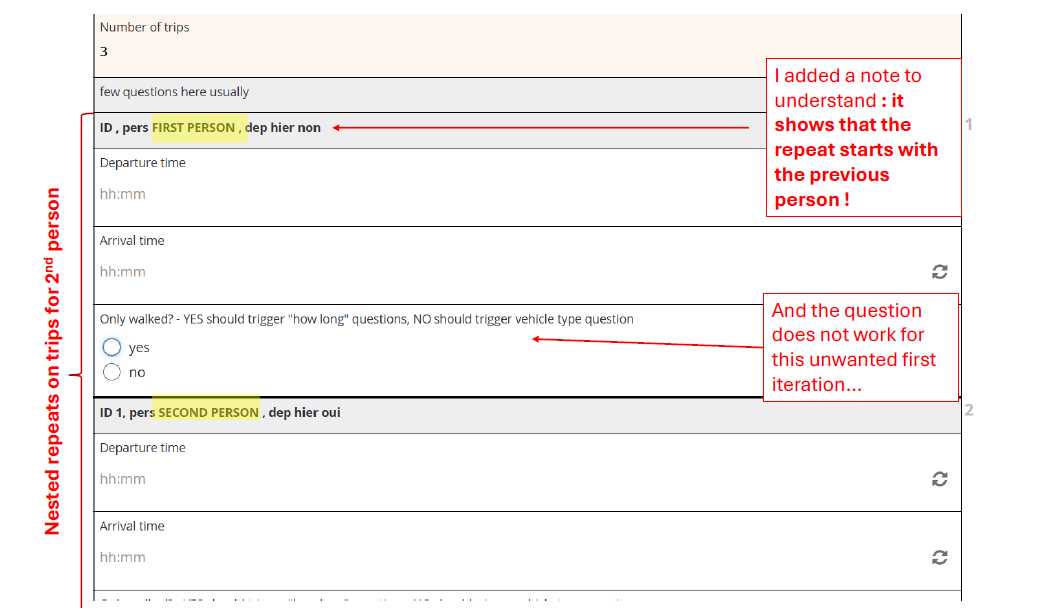Image resolution: width=1049 pixels, height=608 pixels.
Task: Reset the second person's Departure time field
Action: [x=939, y=479]
